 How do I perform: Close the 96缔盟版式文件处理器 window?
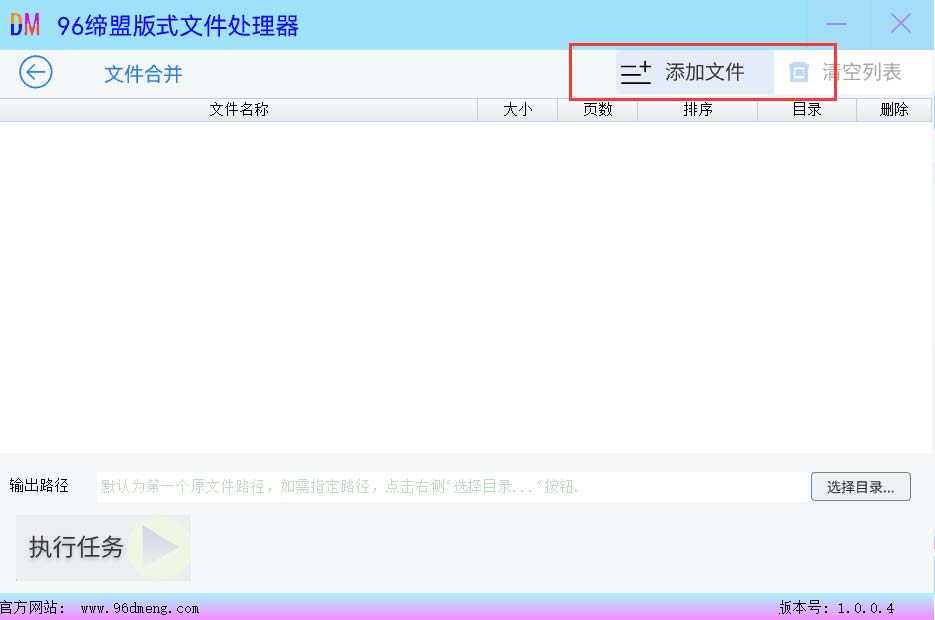(x=901, y=24)
